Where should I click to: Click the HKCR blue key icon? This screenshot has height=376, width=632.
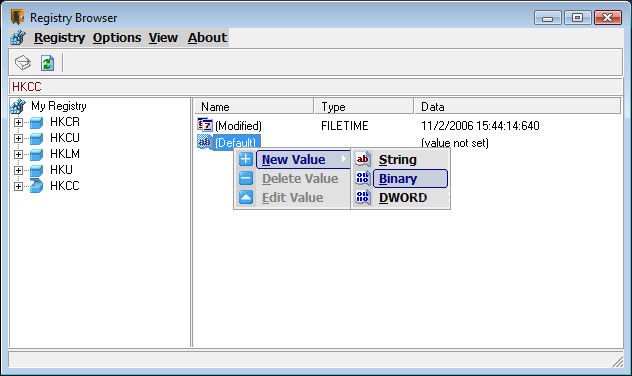point(36,122)
